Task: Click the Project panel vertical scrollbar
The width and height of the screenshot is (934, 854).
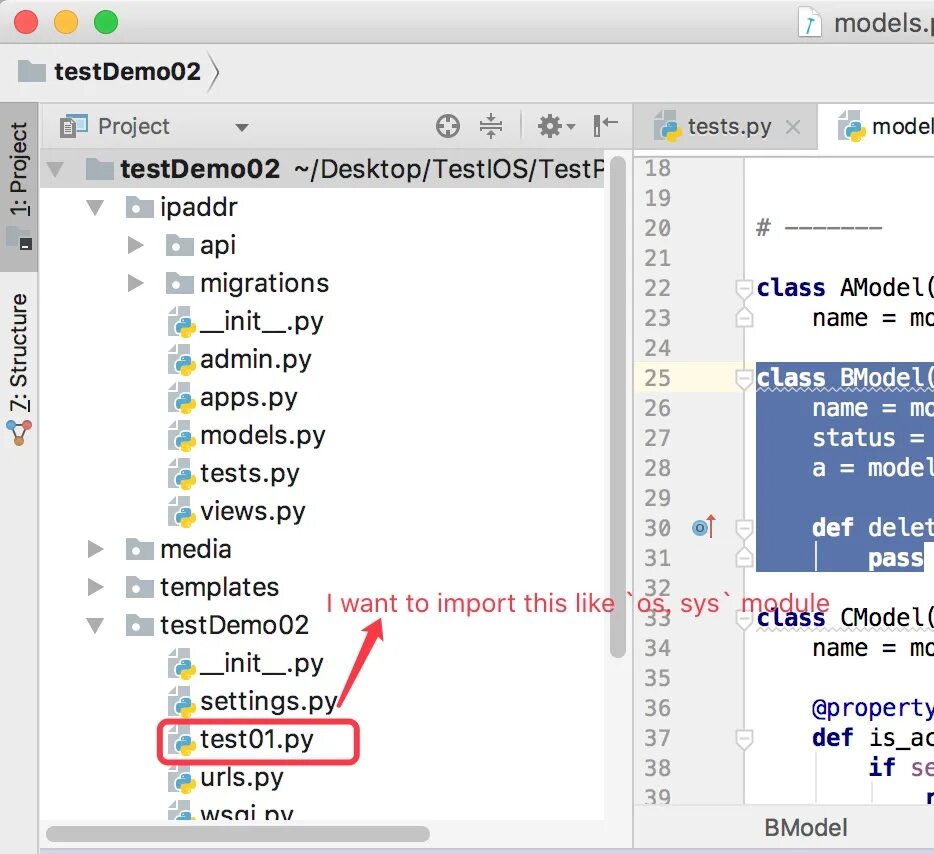Action: point(618,407)
